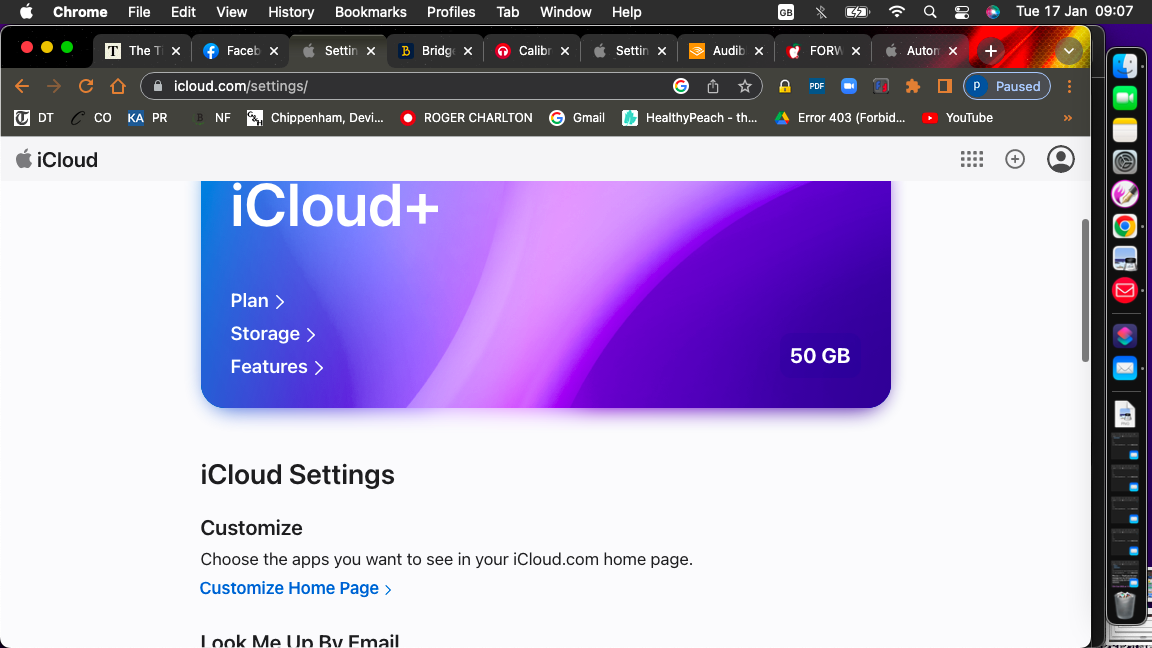
Task: Open the padlock extension icon
Action: tap(785, 86)
